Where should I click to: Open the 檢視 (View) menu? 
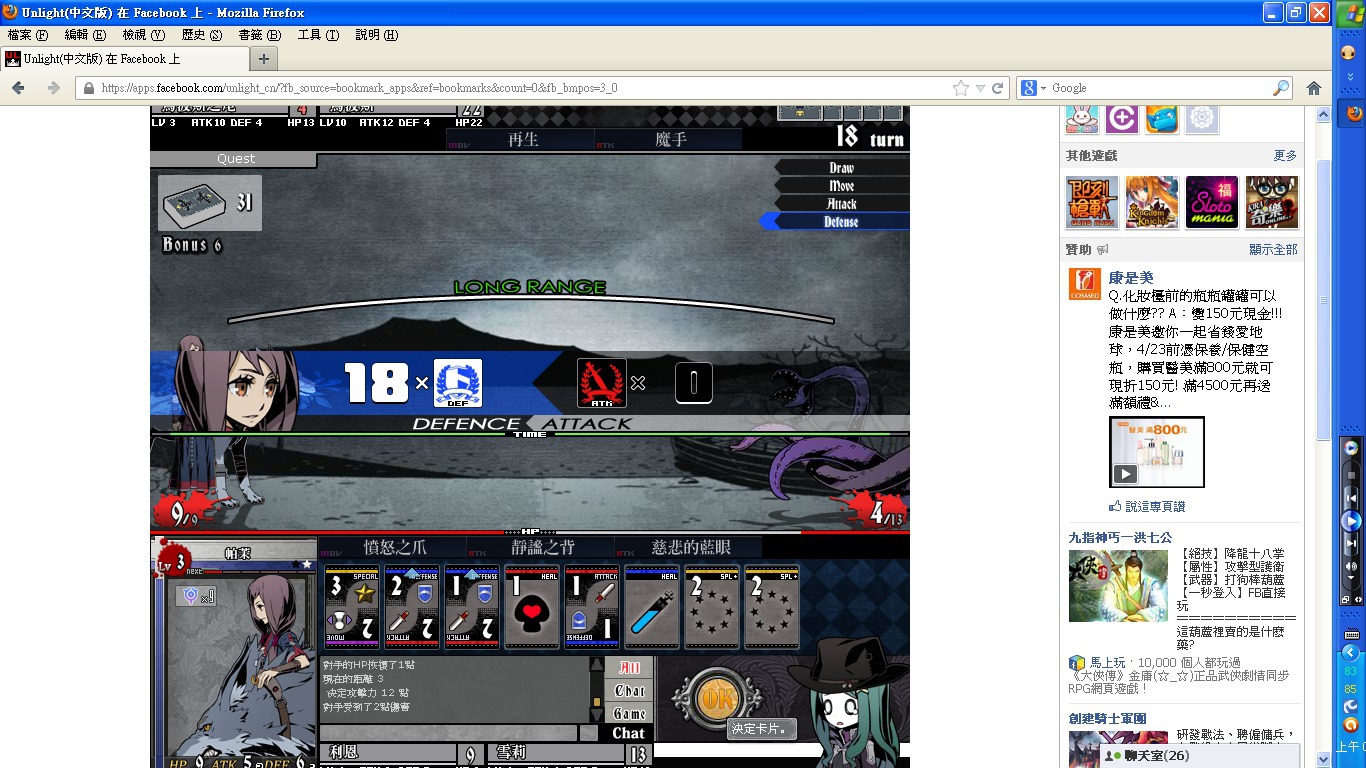point(143,35)
